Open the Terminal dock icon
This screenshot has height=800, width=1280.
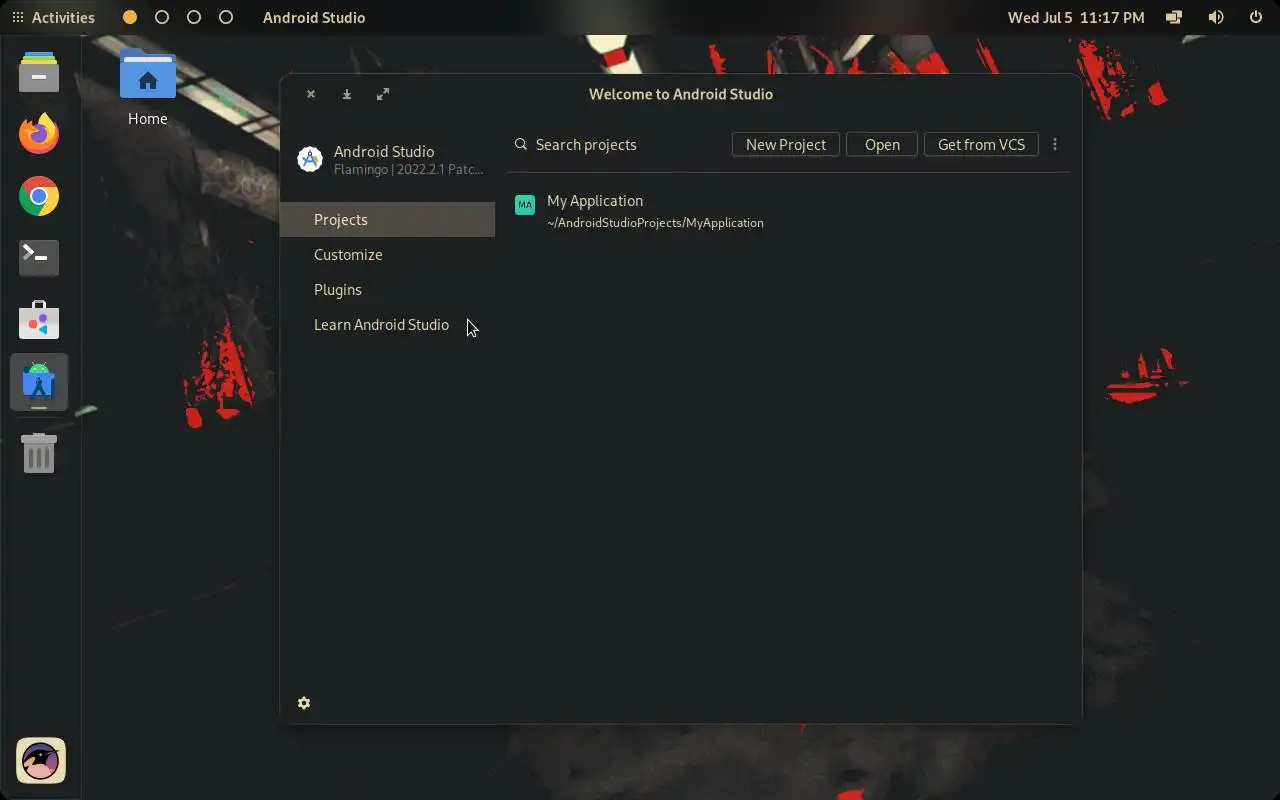pyautogui.click(x=39, y=258)
